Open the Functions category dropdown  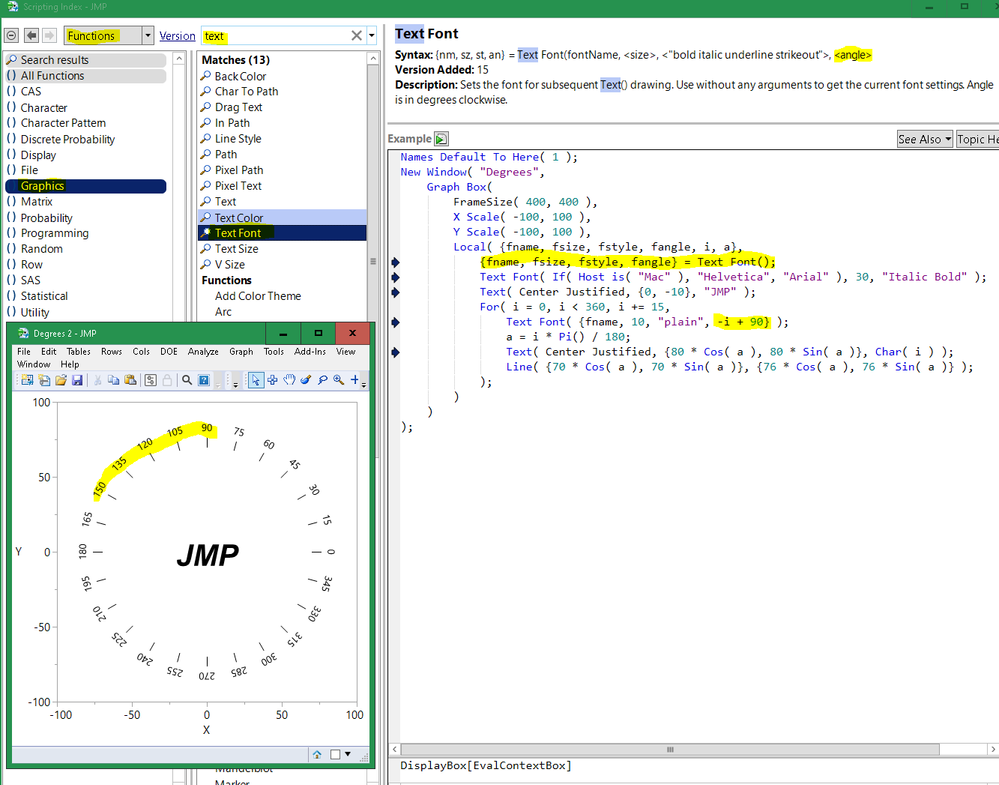coord(148,36)
